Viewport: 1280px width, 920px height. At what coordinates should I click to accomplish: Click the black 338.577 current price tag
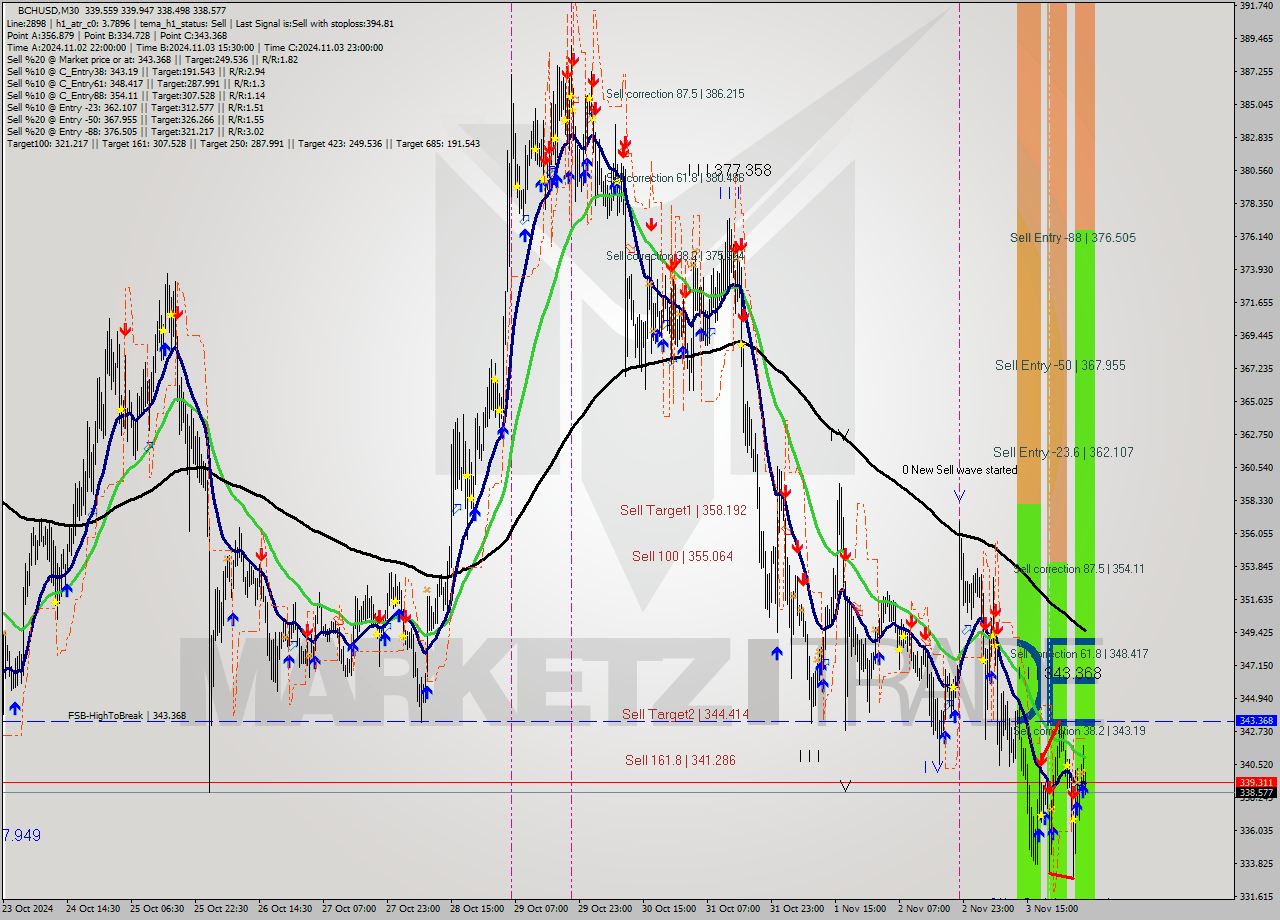pos(1256,792)
